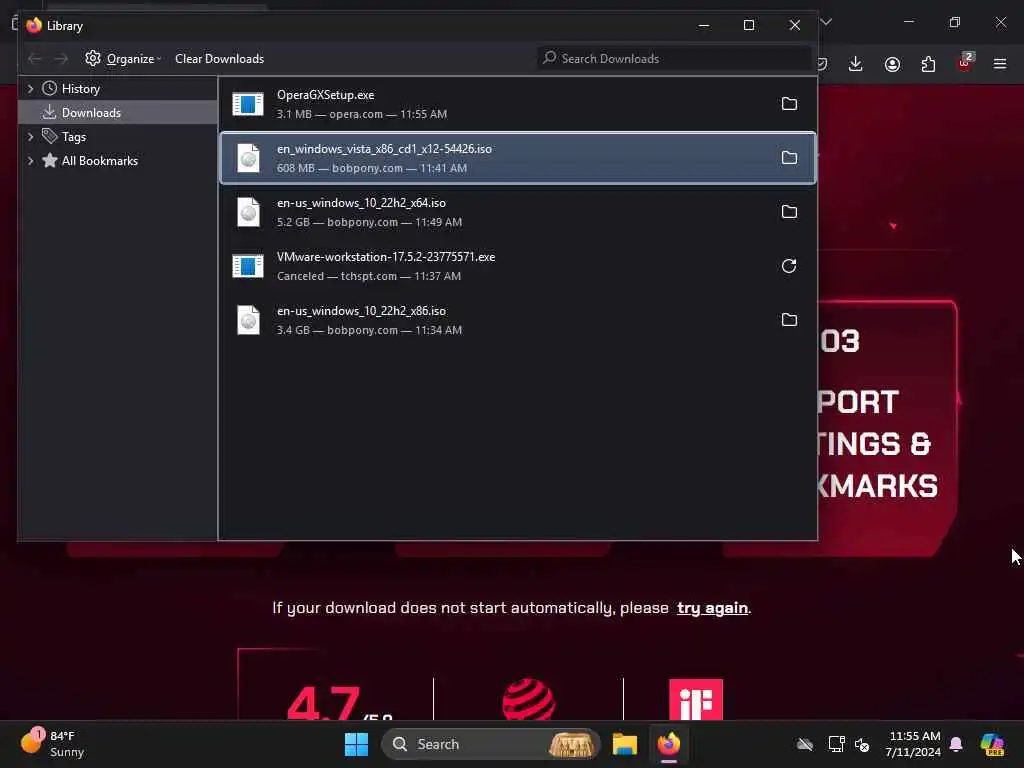Expand the History tree node
1024x768 pixels.
pyautogui.click(x=30, y=88)
